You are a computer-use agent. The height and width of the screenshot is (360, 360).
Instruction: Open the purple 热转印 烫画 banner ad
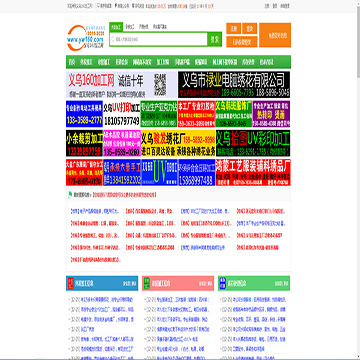tap(271, 114)
